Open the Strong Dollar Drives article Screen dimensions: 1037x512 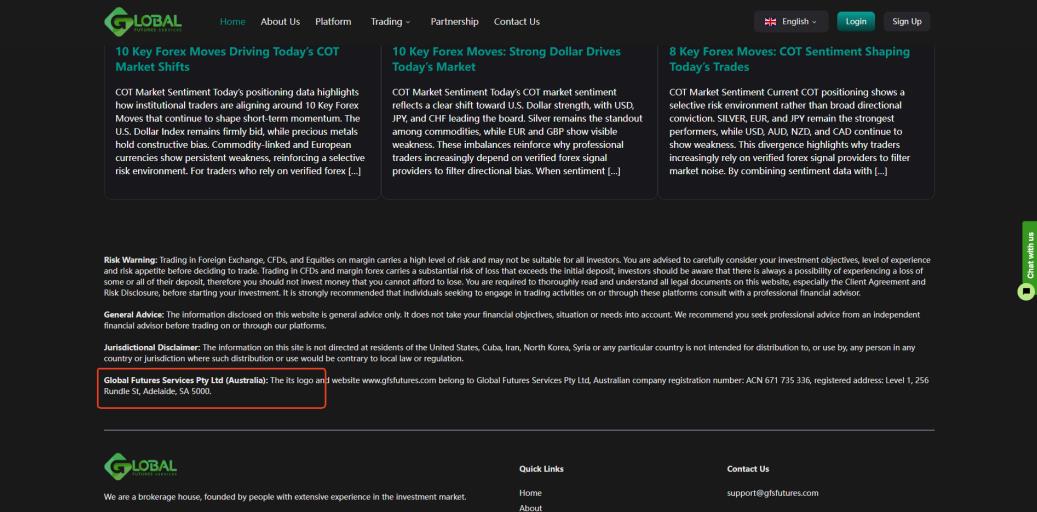click(x=506, y=59)
